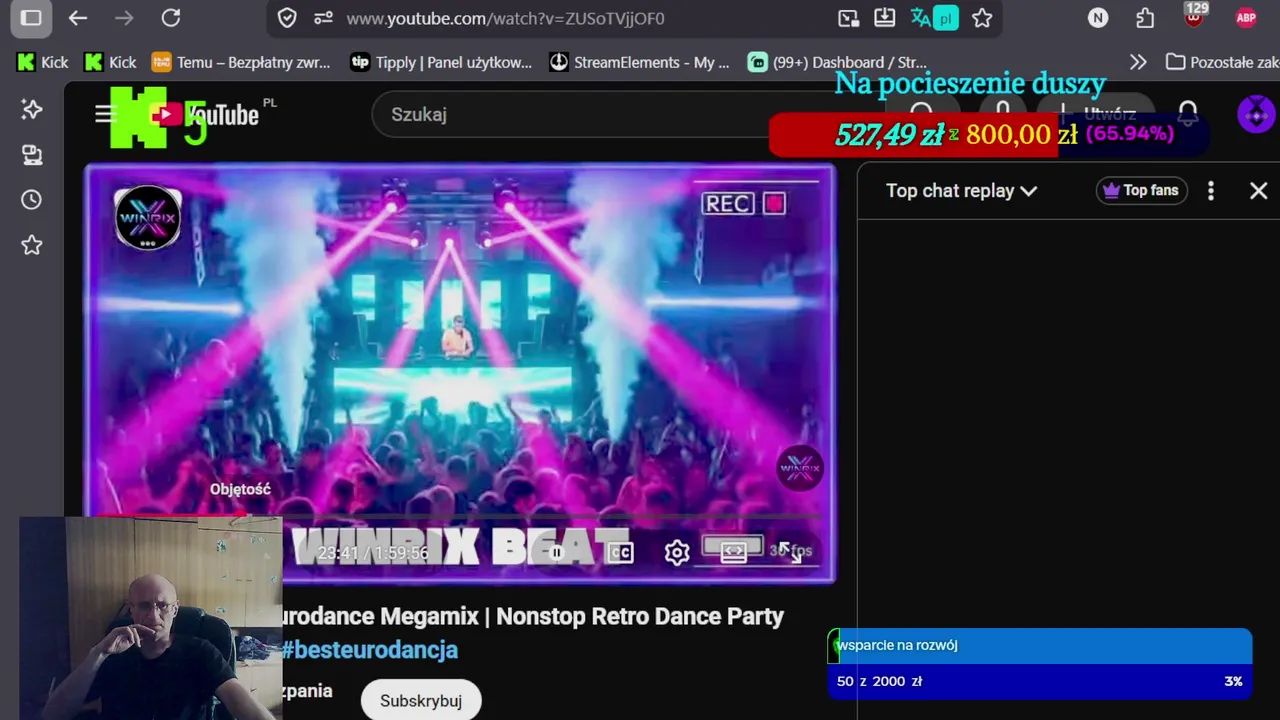Open the YouTube hamburger guide menu
Viewport: 1280px width, 720px height.
pos(103,114)
